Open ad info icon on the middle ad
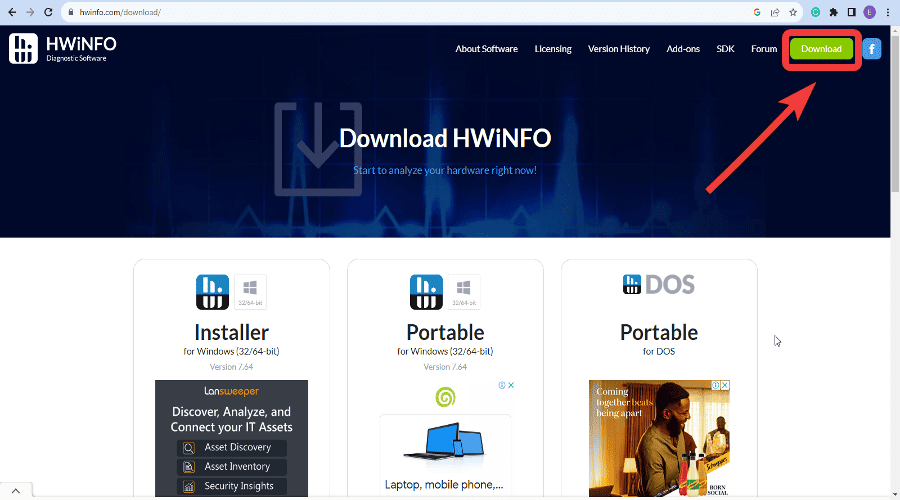Screen dimensions: 900x500 (502, 385)
